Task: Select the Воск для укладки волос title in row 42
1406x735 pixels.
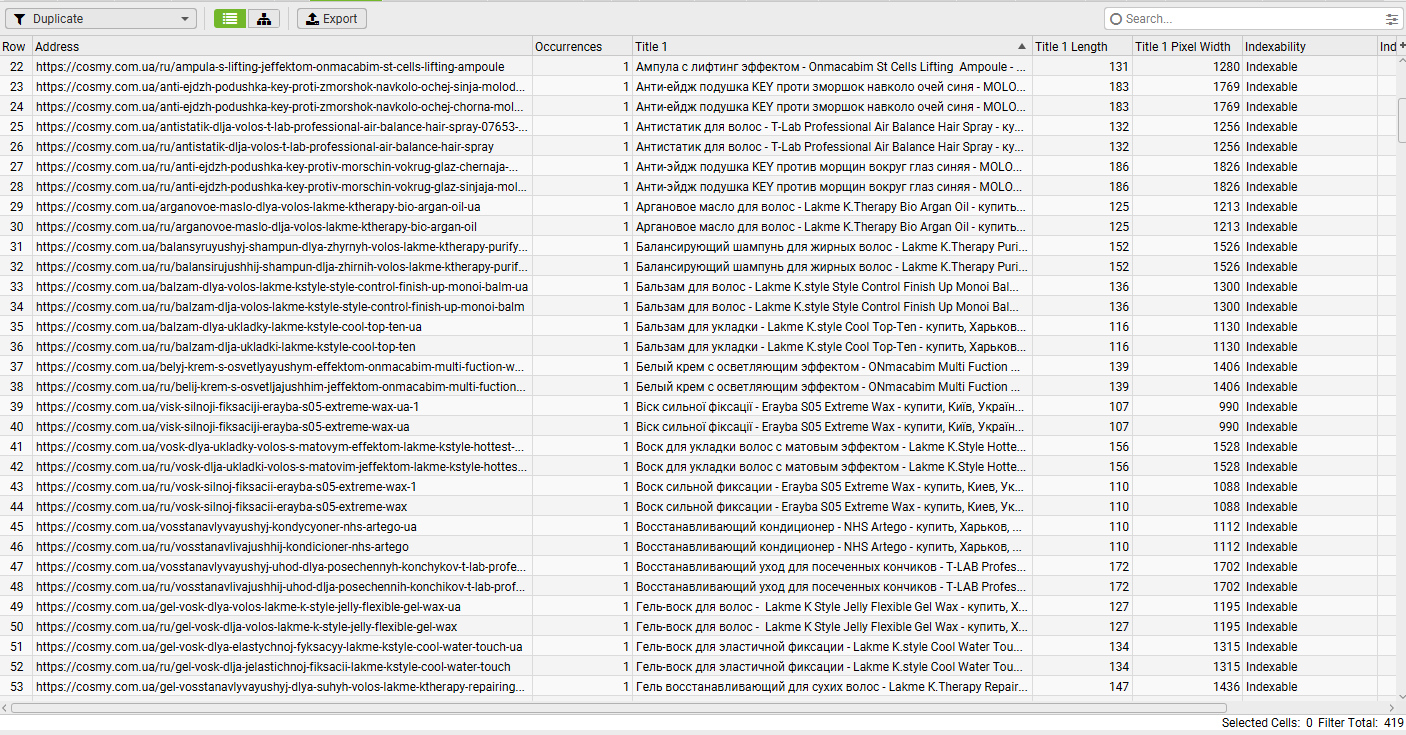Action: click(x=832, y=467)
